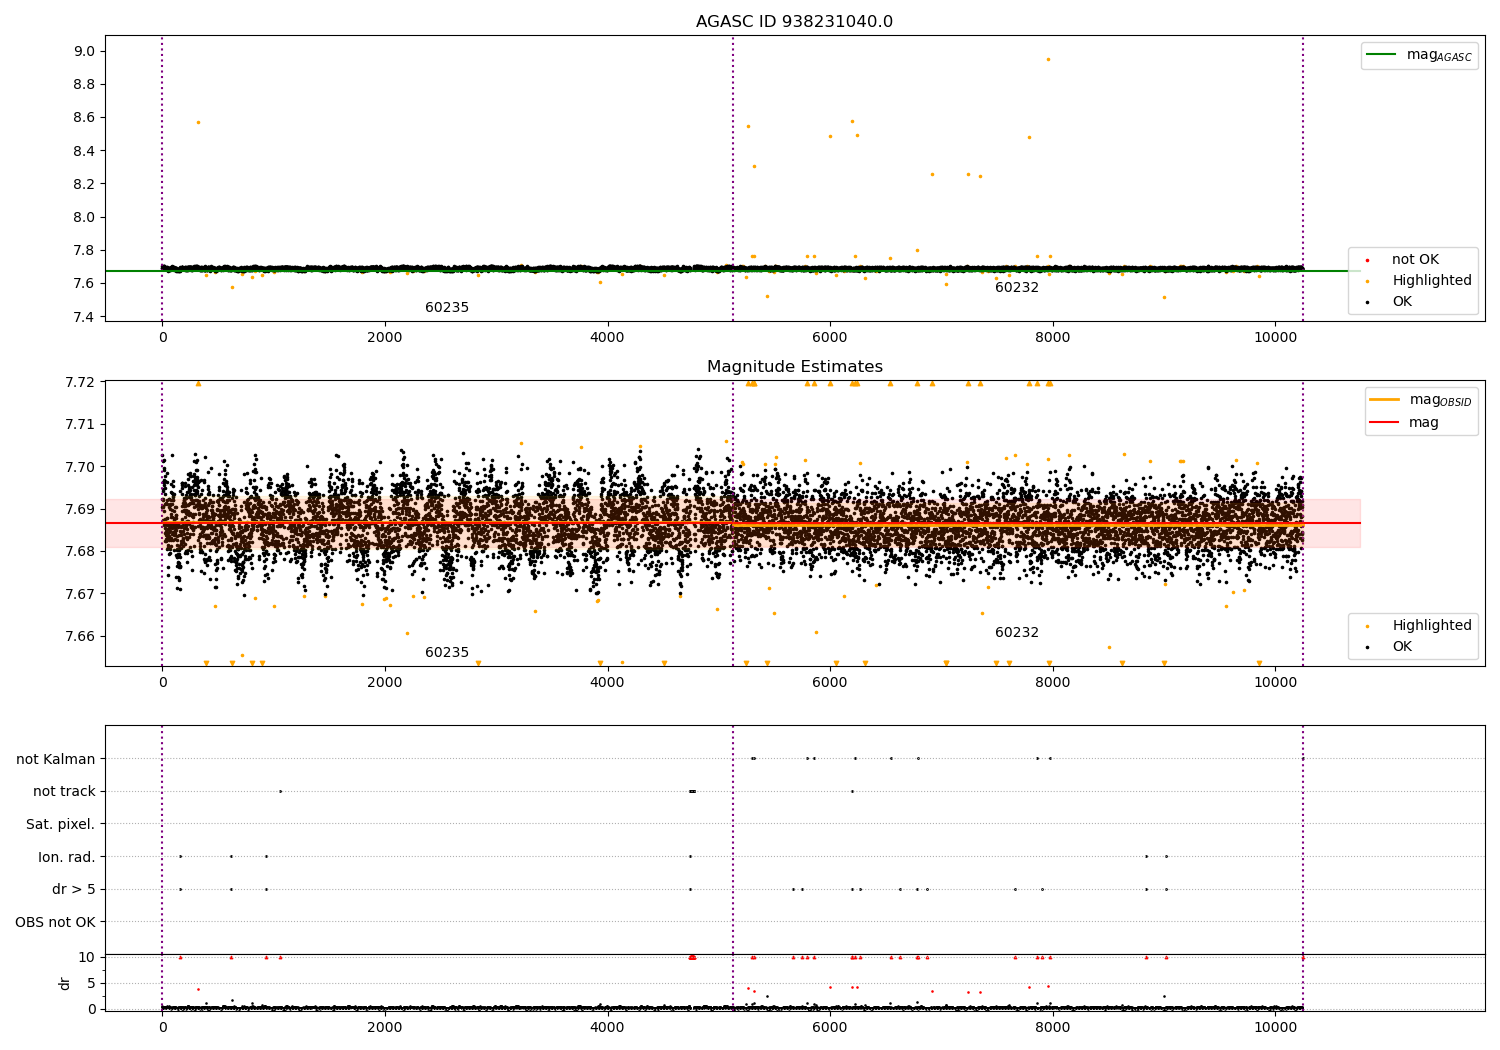The width and height of the screenshot is (1500, 1050).
Task: Click the 7.66 y-axis tick in middle plot
Action: click(x=80, y=636)
